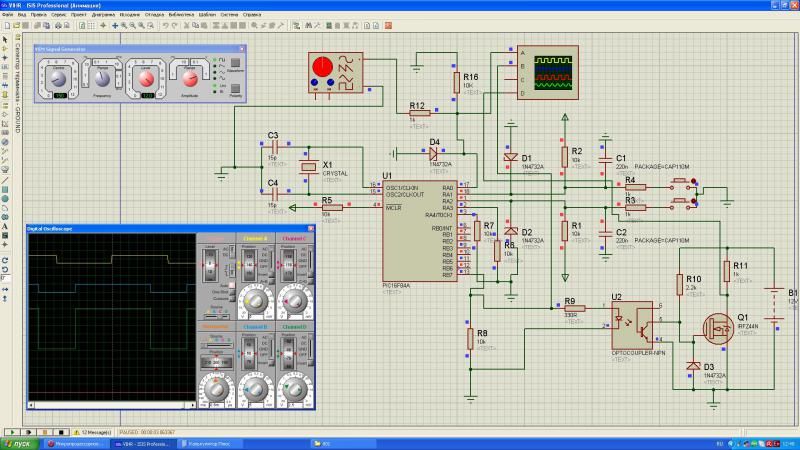
Task: Open the Отладка menu
Action: point(155,16)
